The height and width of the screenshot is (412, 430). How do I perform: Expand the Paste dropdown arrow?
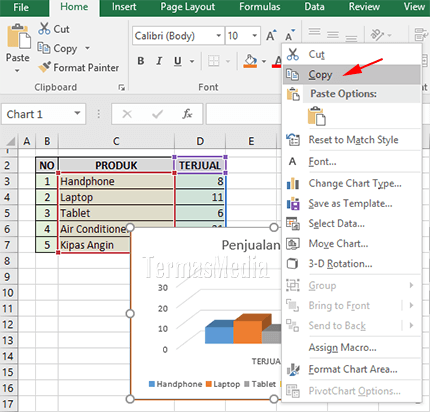[17, 71]
